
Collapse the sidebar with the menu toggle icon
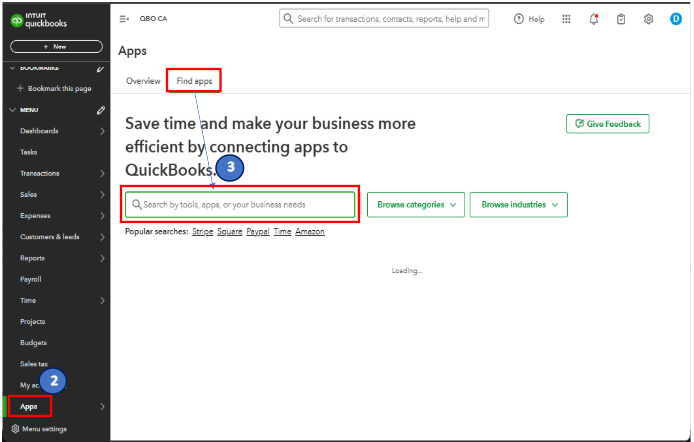pos(124,19)
